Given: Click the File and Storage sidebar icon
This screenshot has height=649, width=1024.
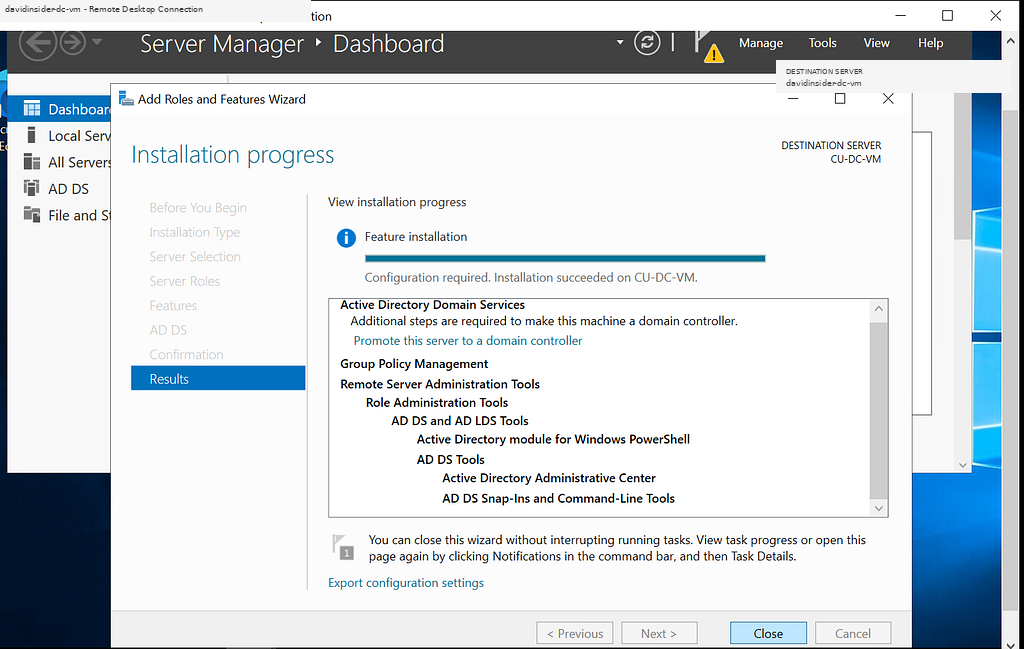Looking at the screenshot, I should pos(31,214).
